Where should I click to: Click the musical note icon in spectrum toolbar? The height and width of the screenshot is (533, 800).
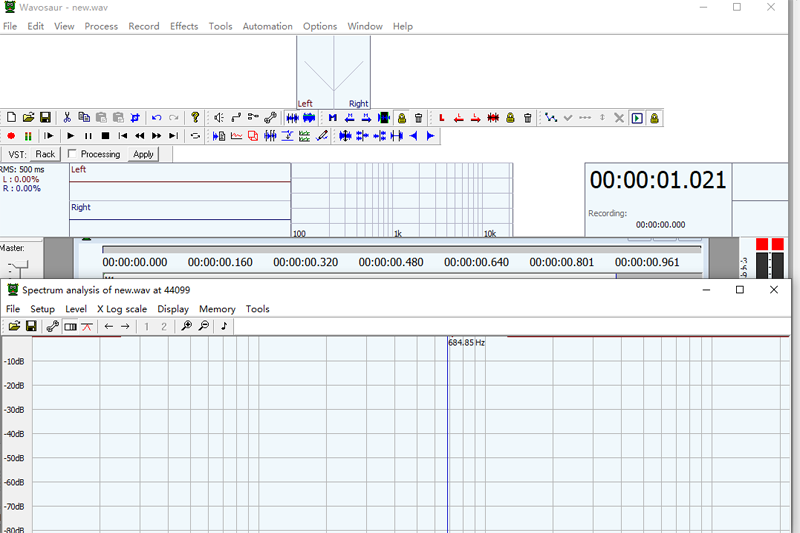(x=224, y=326)
